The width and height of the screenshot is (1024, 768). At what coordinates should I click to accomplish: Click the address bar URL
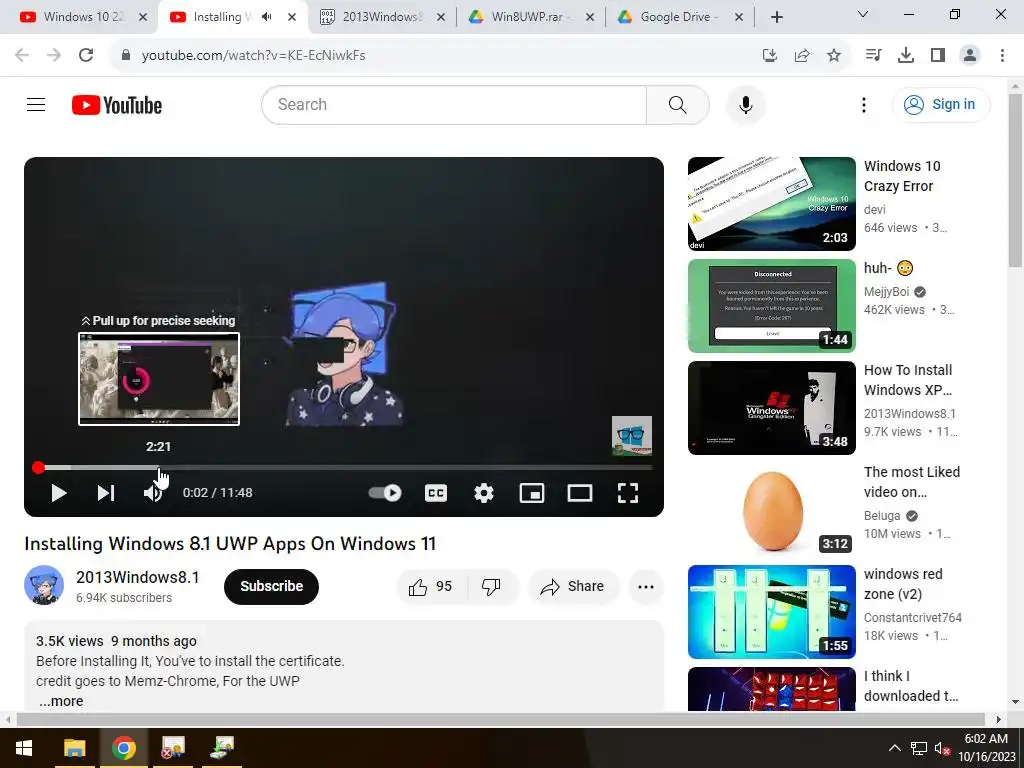[253, 56]
